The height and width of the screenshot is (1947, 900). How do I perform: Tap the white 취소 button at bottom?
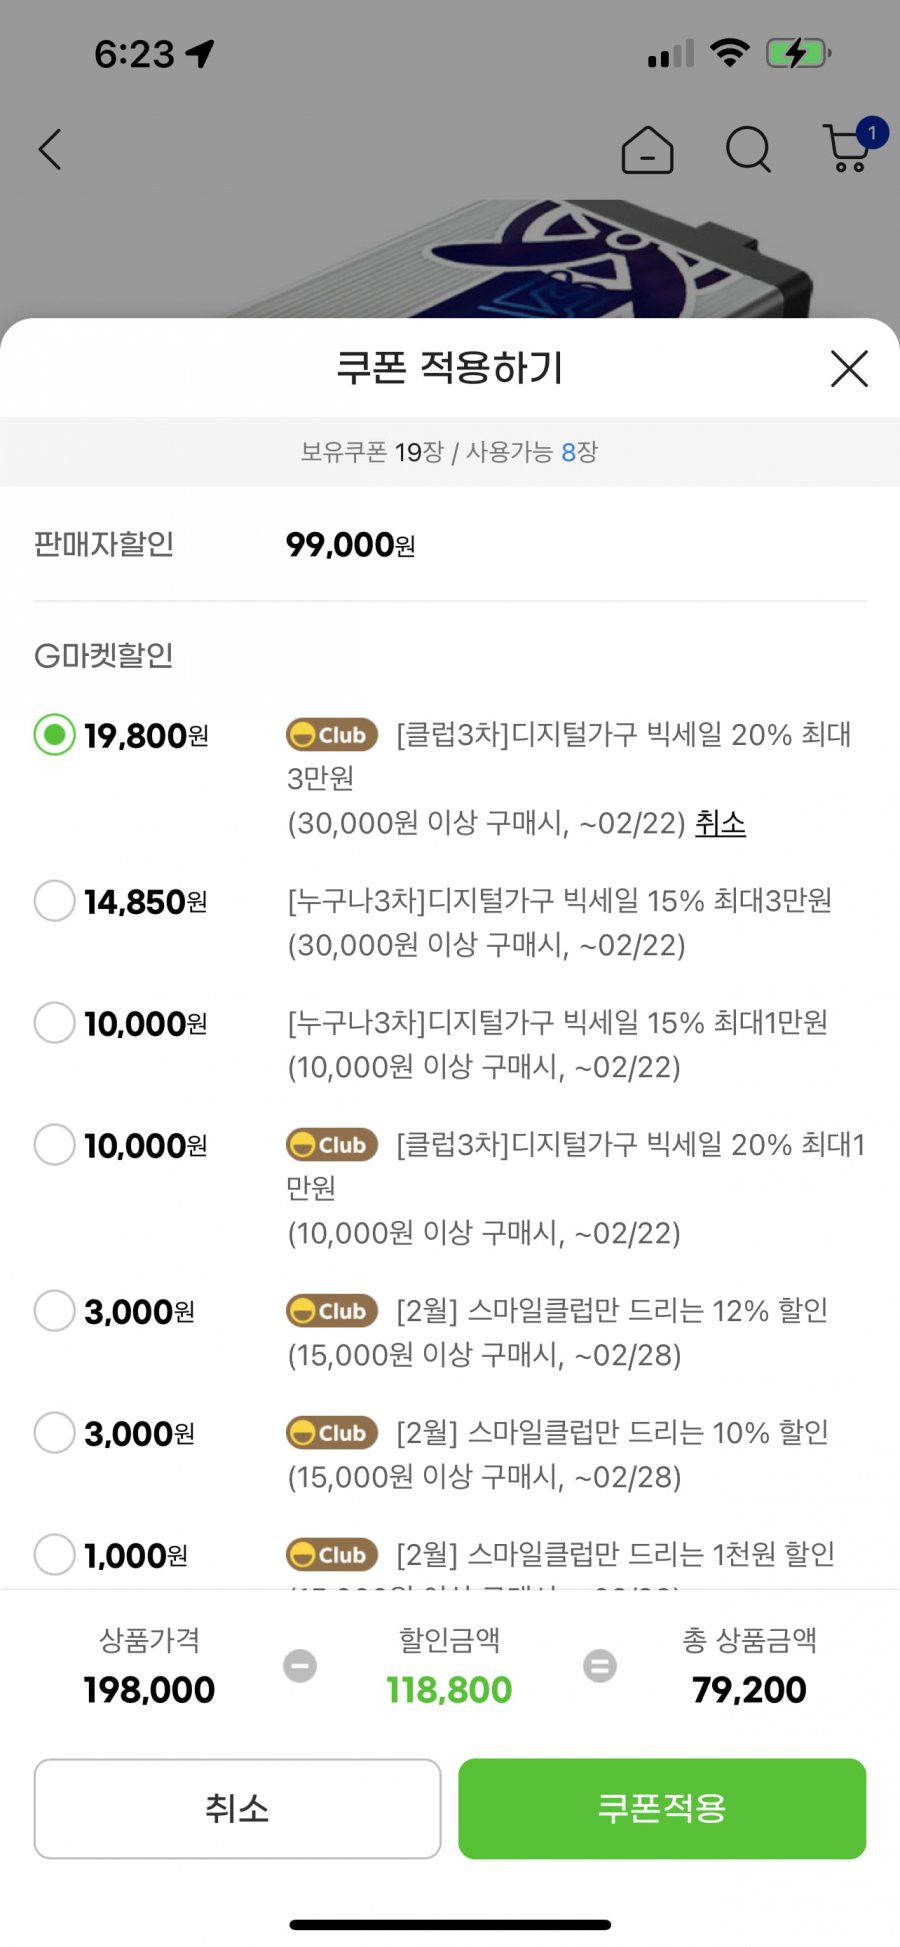pyautogui.click(x=237, y=1809)
